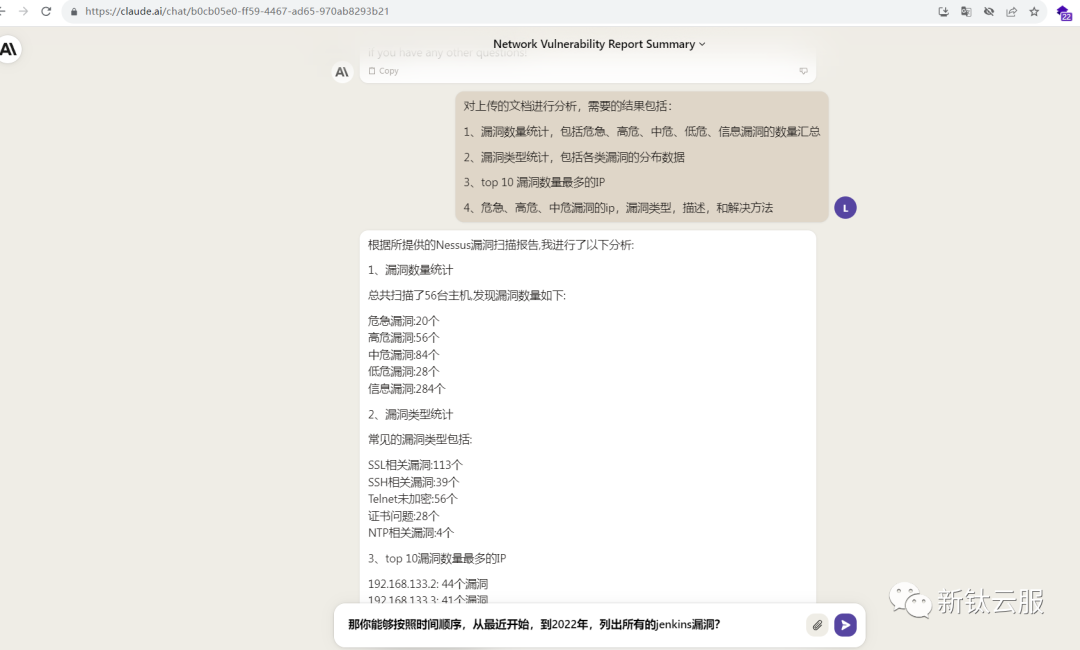Click the claude.ai URL in the address bar
This screenshot has height=650, width=1080.
point(237,12)
